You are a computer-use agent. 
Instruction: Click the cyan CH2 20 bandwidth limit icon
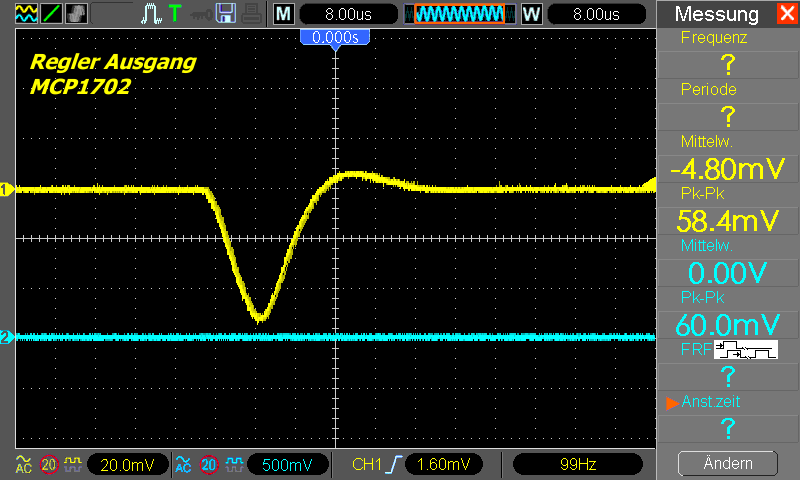[208, 464]
